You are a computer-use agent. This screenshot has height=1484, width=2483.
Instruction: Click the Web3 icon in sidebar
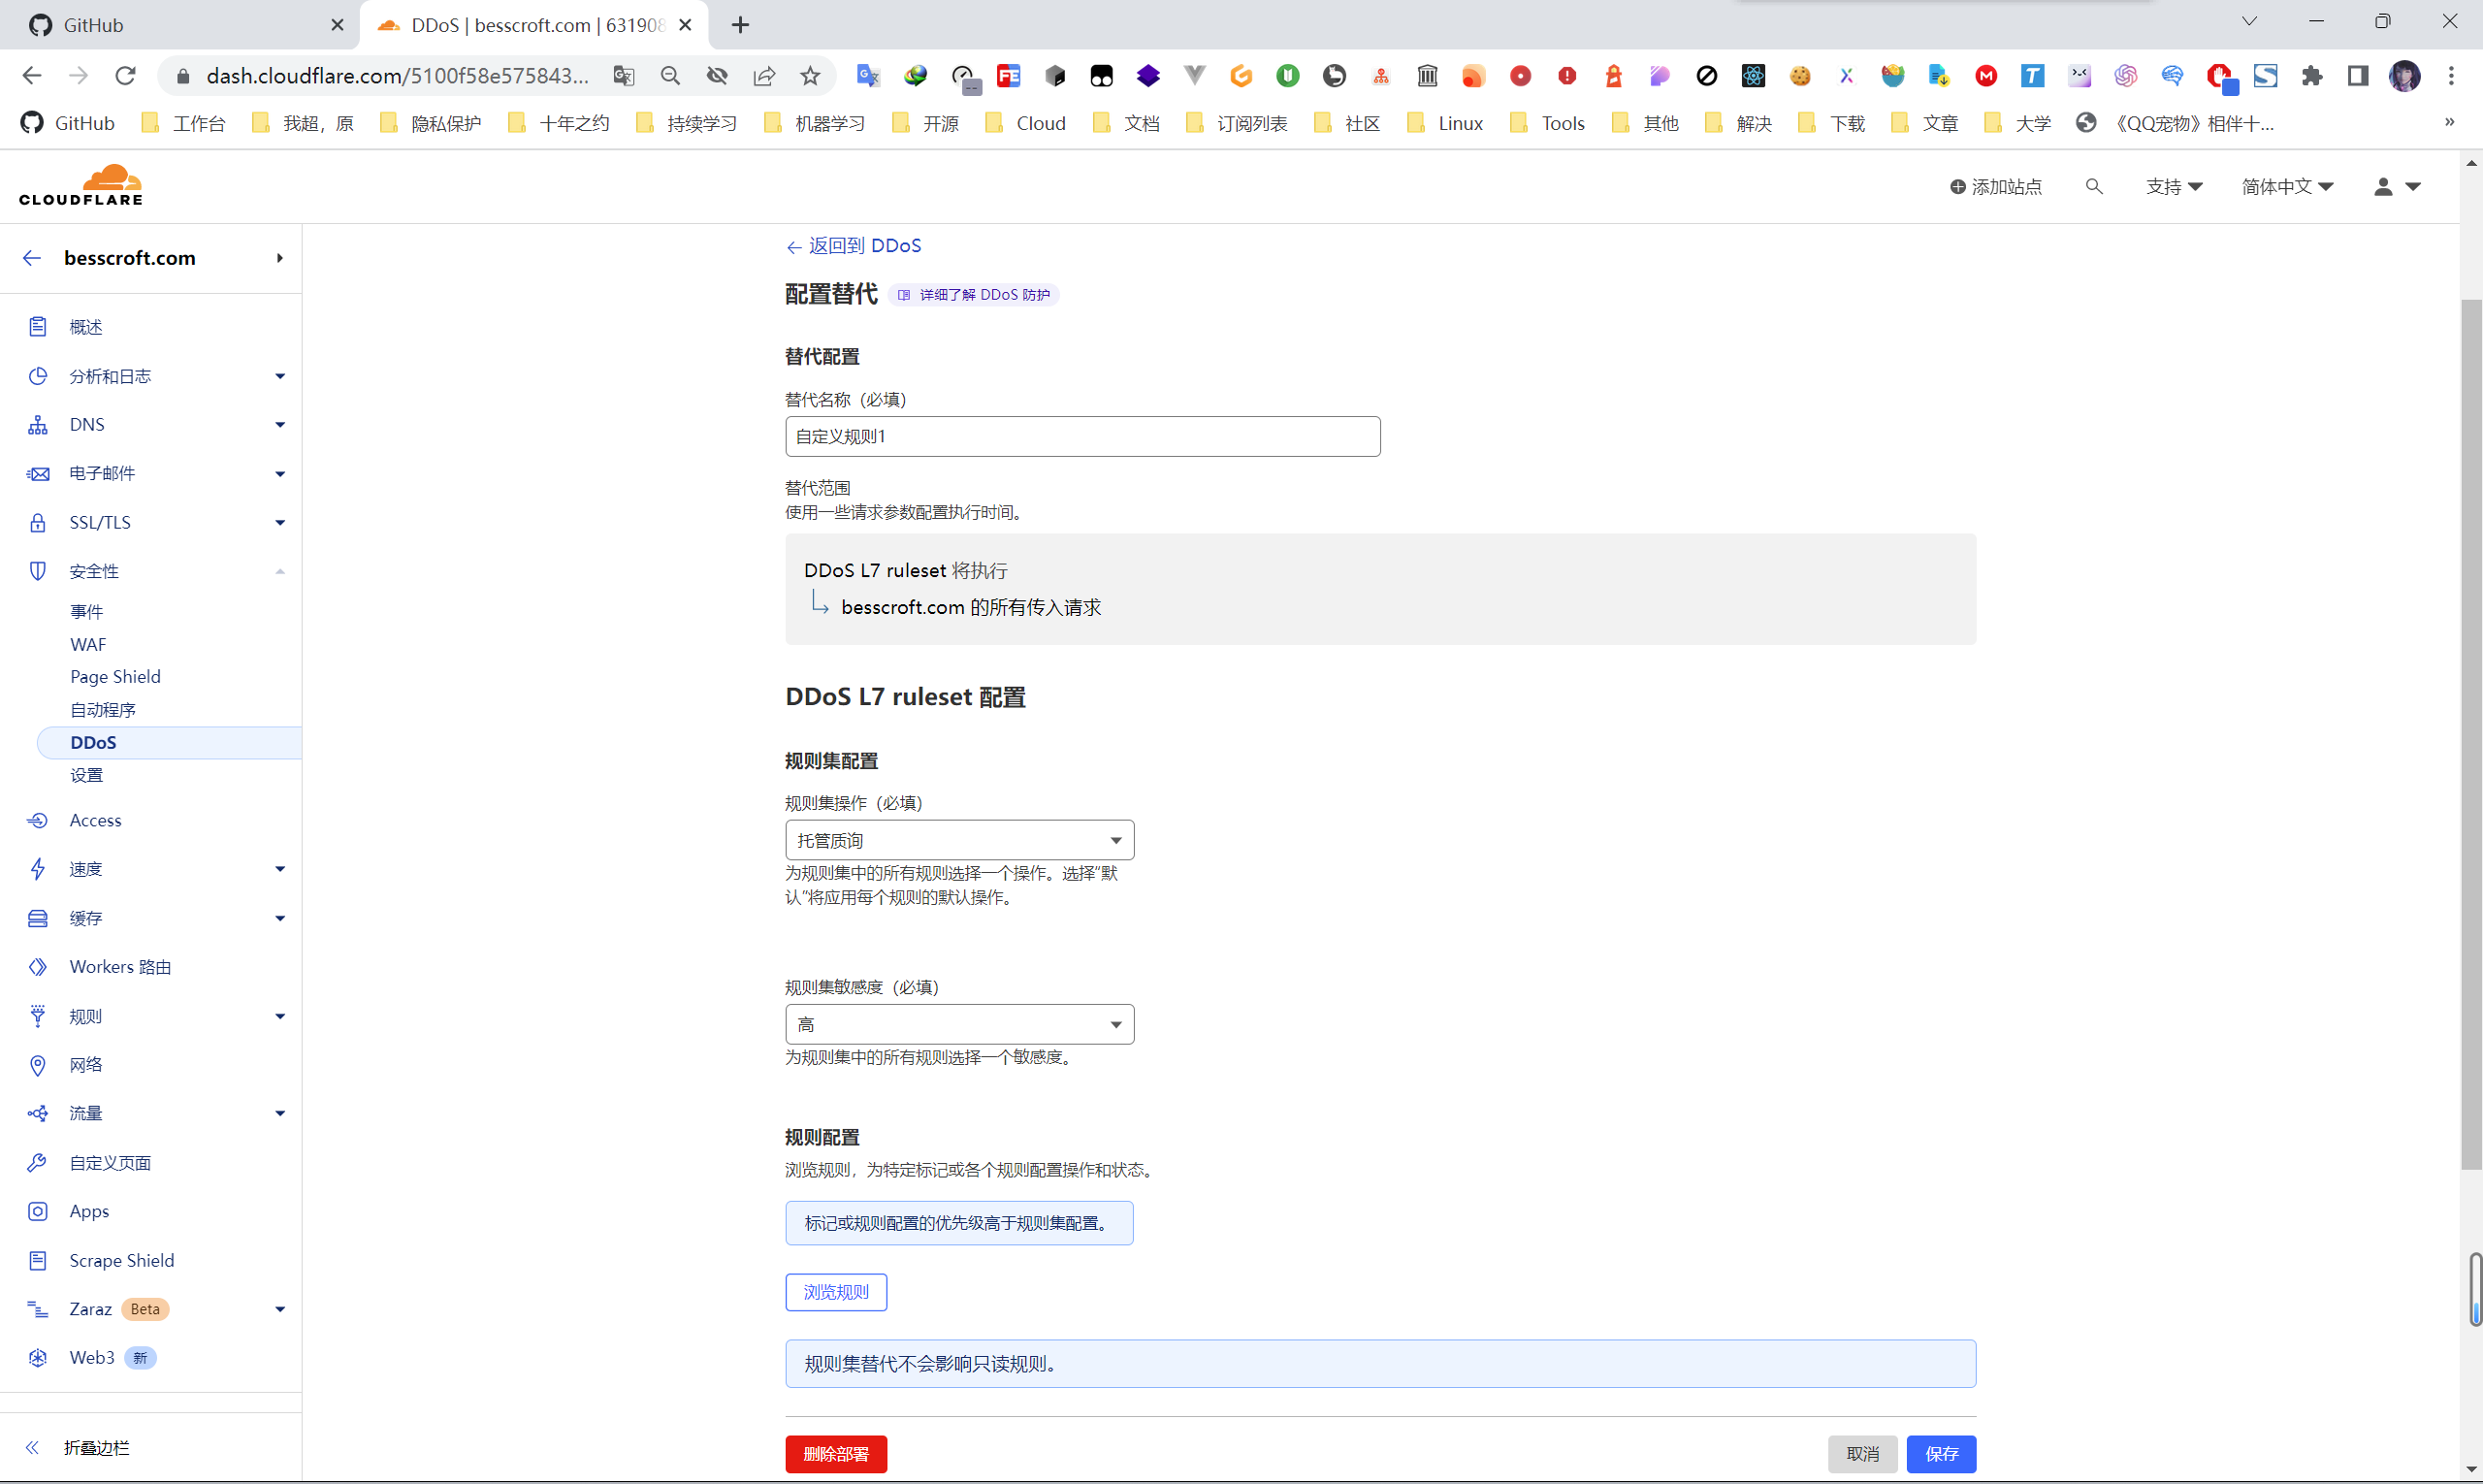pyautogui.click(x=38, y=1357)
